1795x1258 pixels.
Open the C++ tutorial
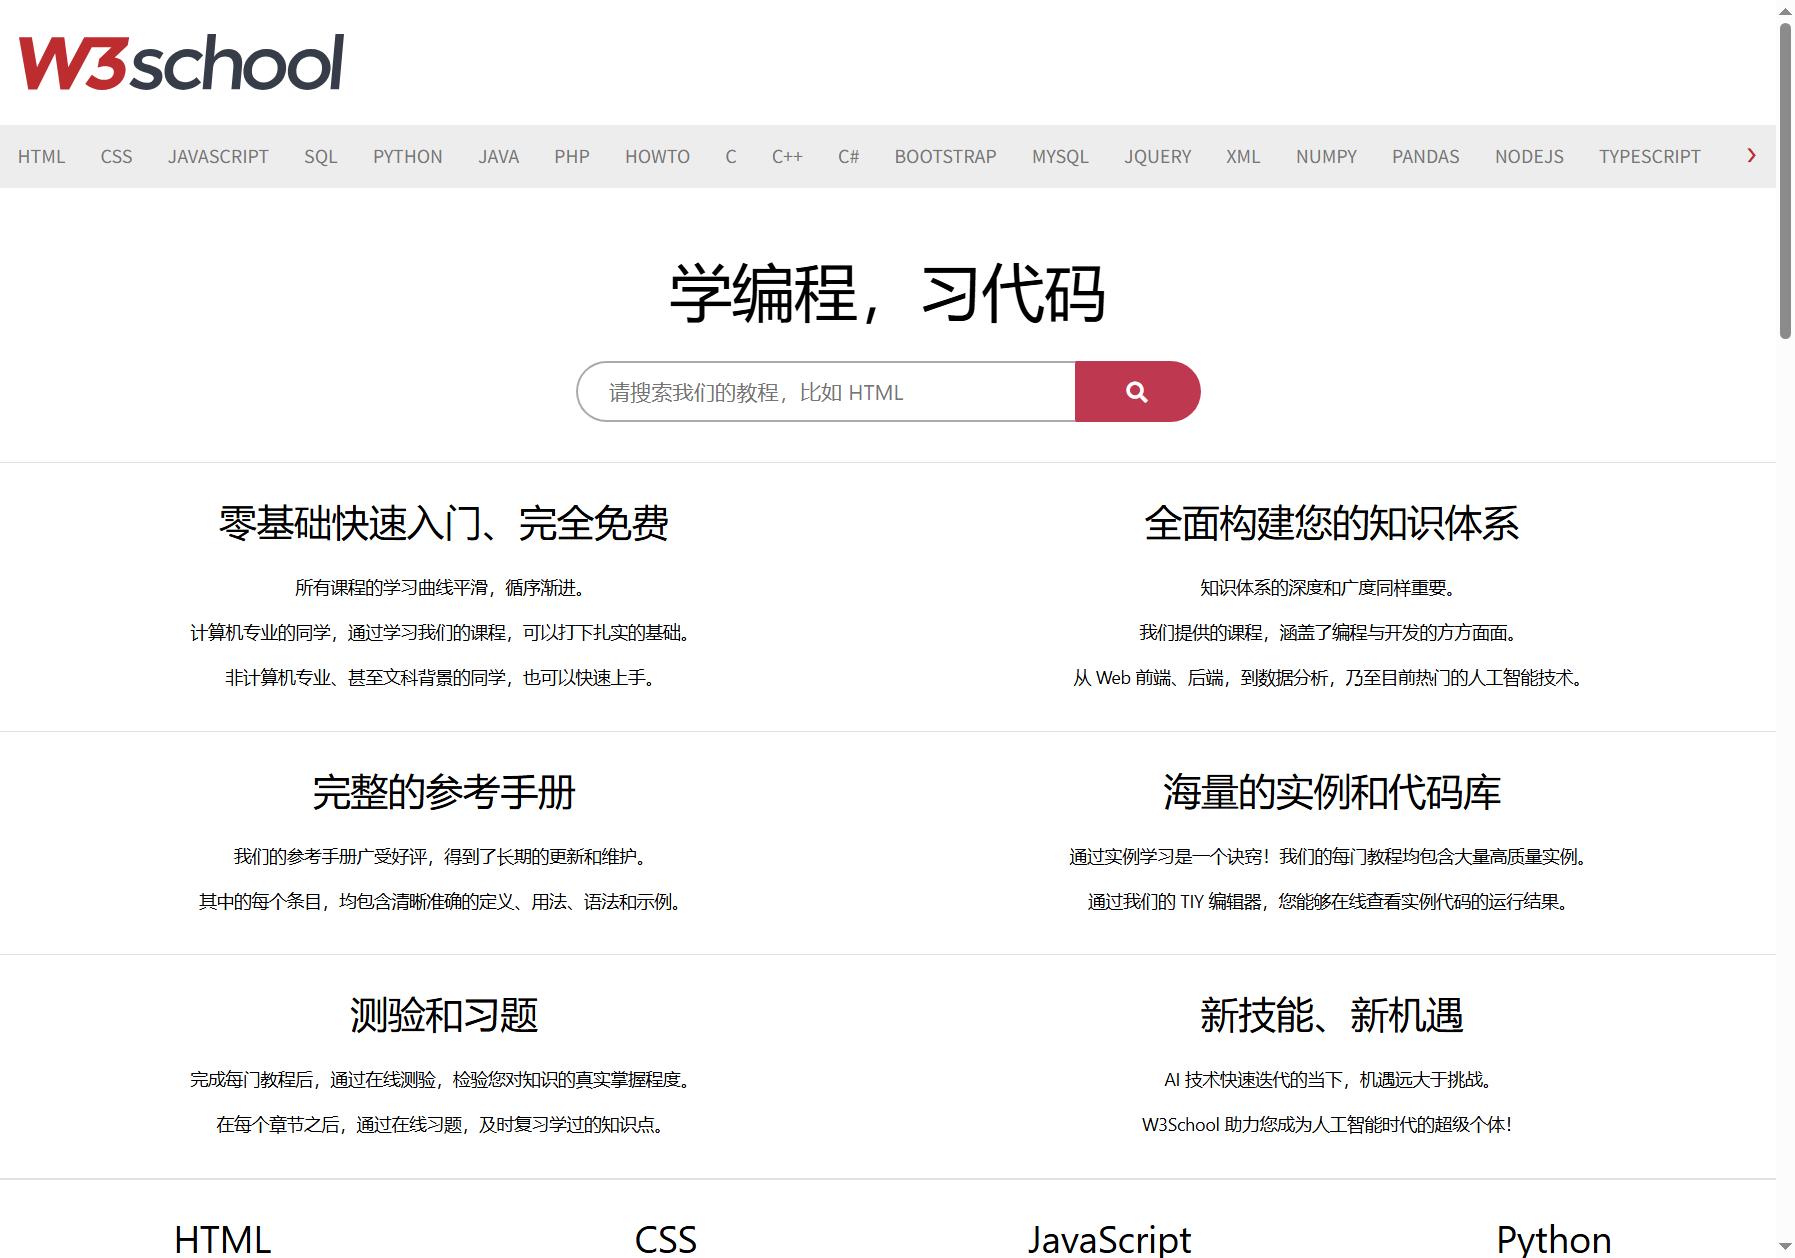787,157
